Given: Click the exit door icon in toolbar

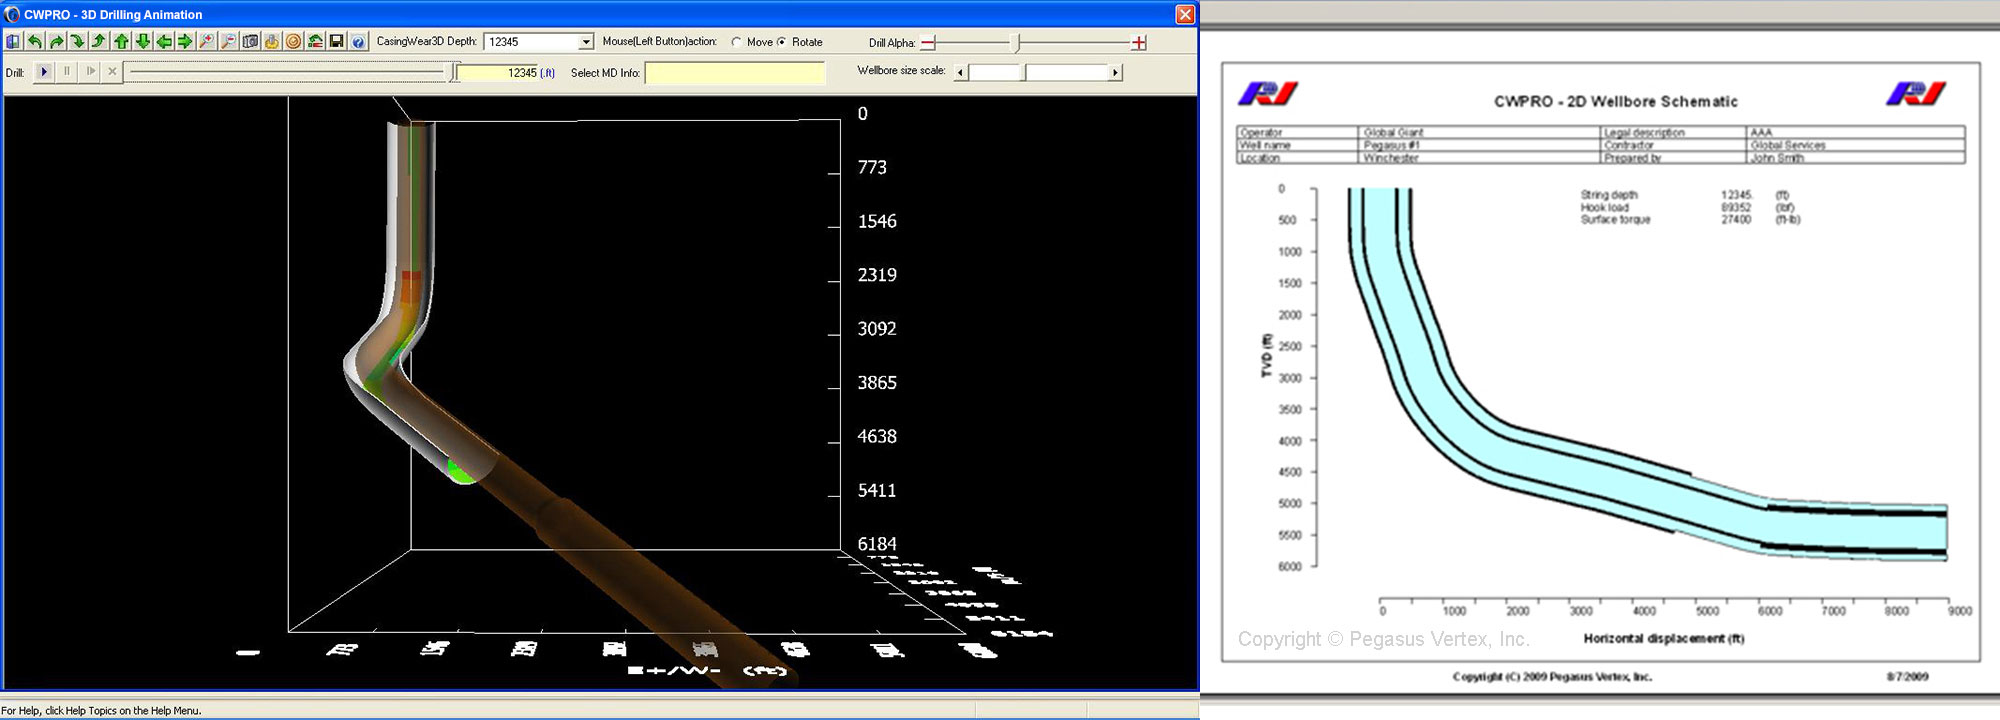Looking at the screenshot, I should [13, 41].
